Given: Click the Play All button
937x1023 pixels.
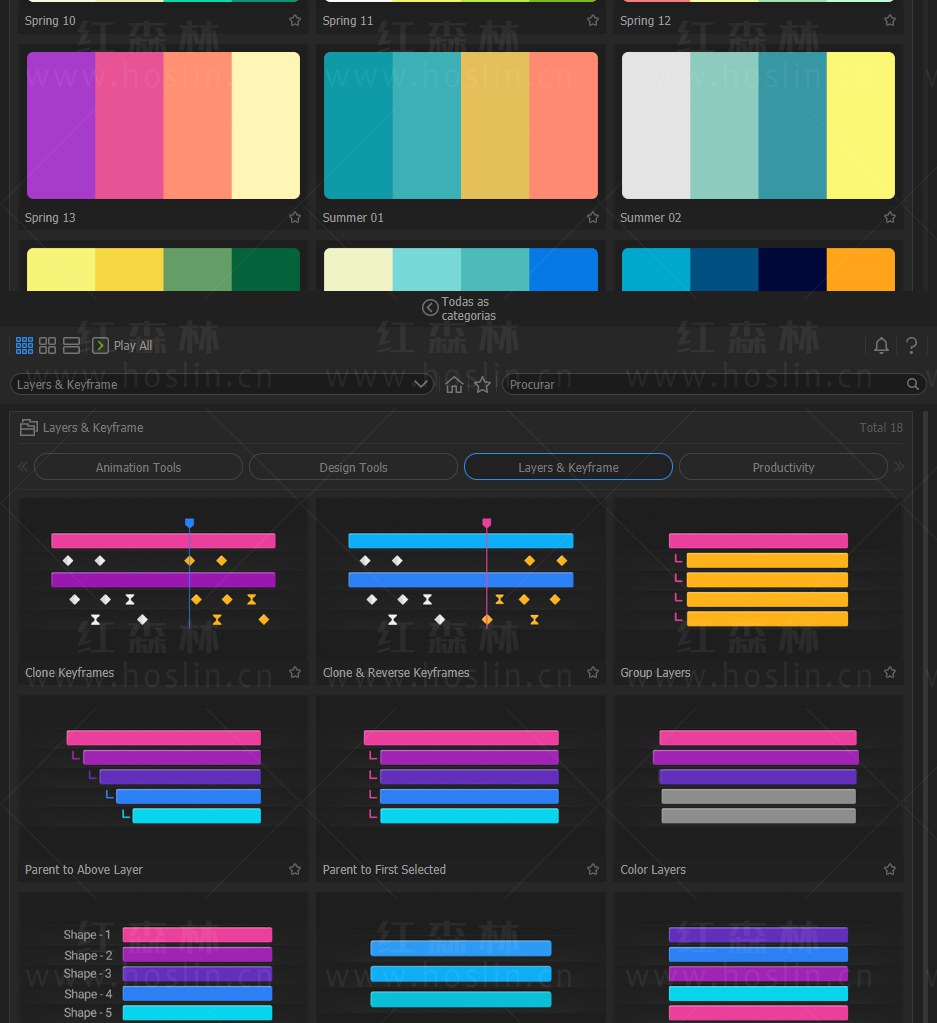Looking at the screenshot, I should [x=123, y=345].
